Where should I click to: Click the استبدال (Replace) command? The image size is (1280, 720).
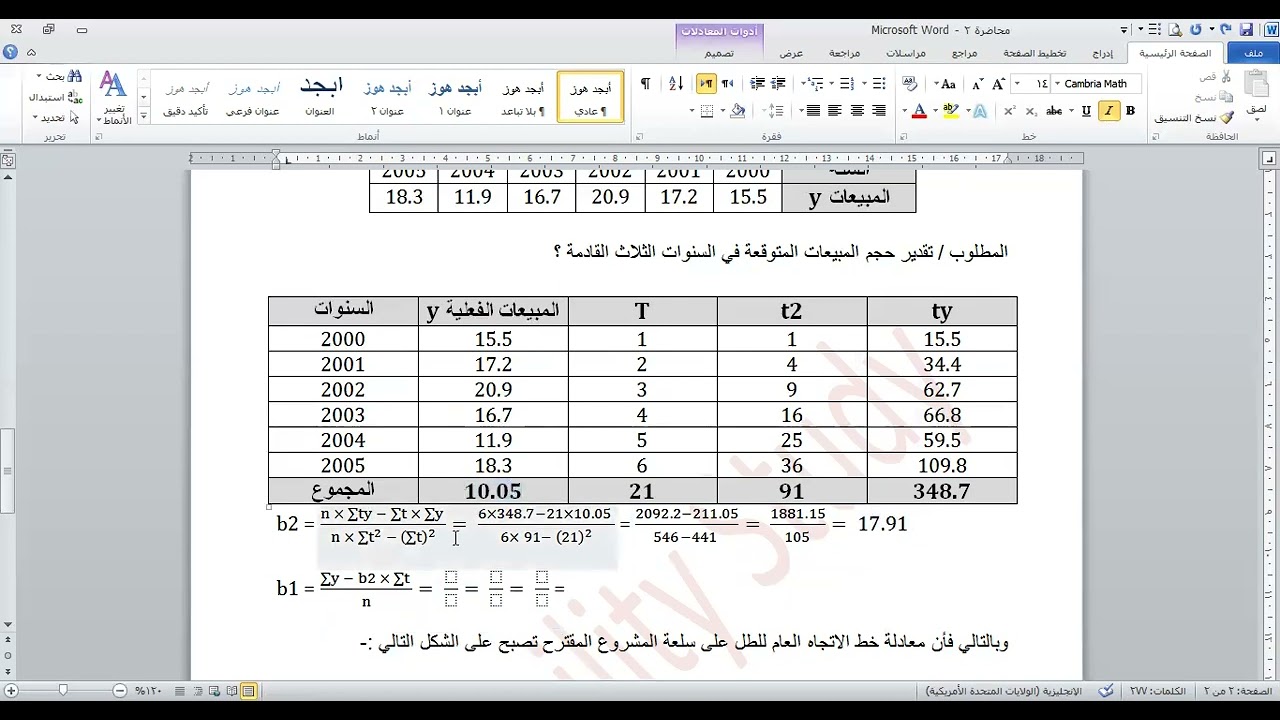coord(47,95)
